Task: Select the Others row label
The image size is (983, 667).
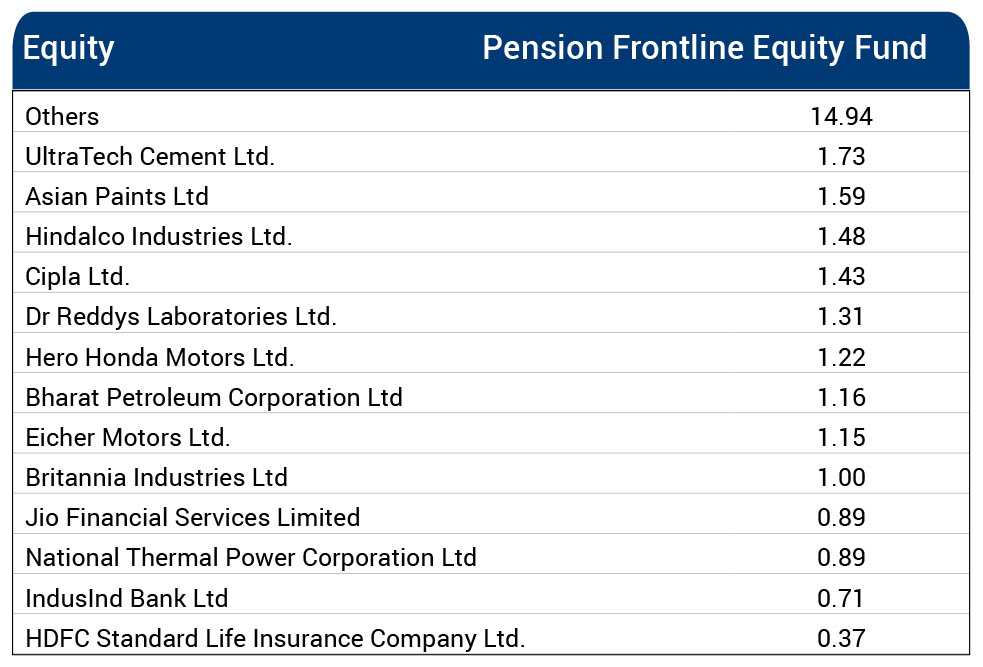Action: [x=62, y=116]
